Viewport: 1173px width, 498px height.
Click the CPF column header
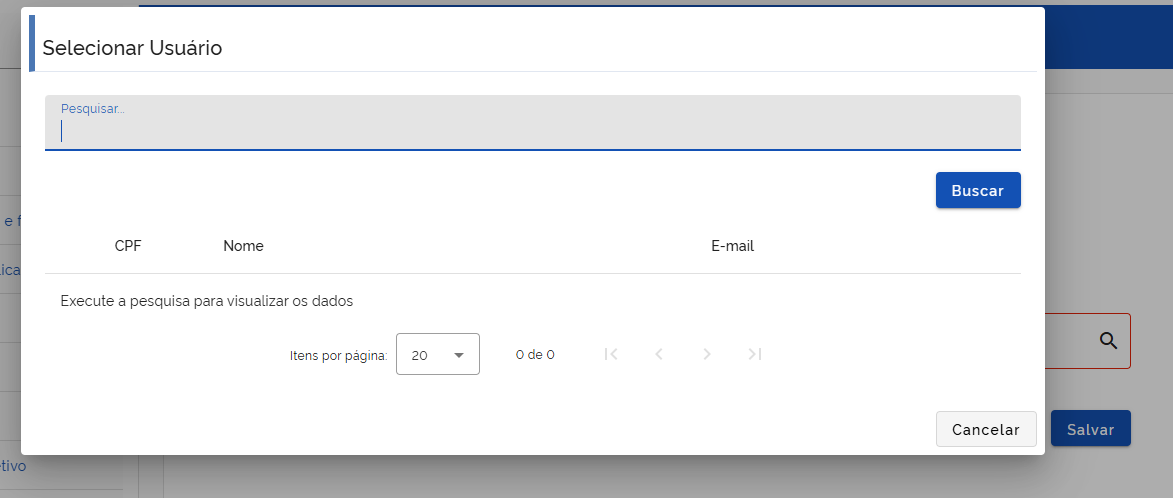(x=128, y=246)
